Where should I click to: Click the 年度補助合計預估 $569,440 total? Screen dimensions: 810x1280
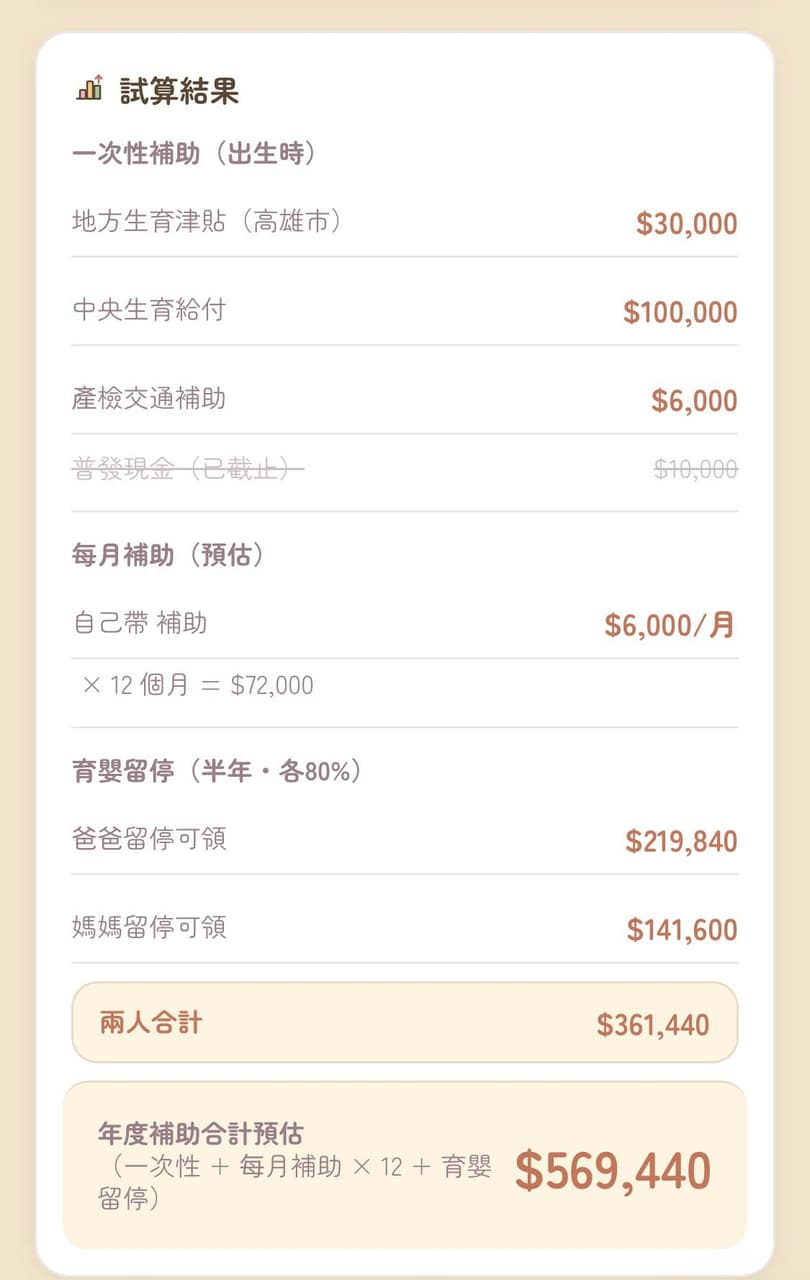(613, 1172)
